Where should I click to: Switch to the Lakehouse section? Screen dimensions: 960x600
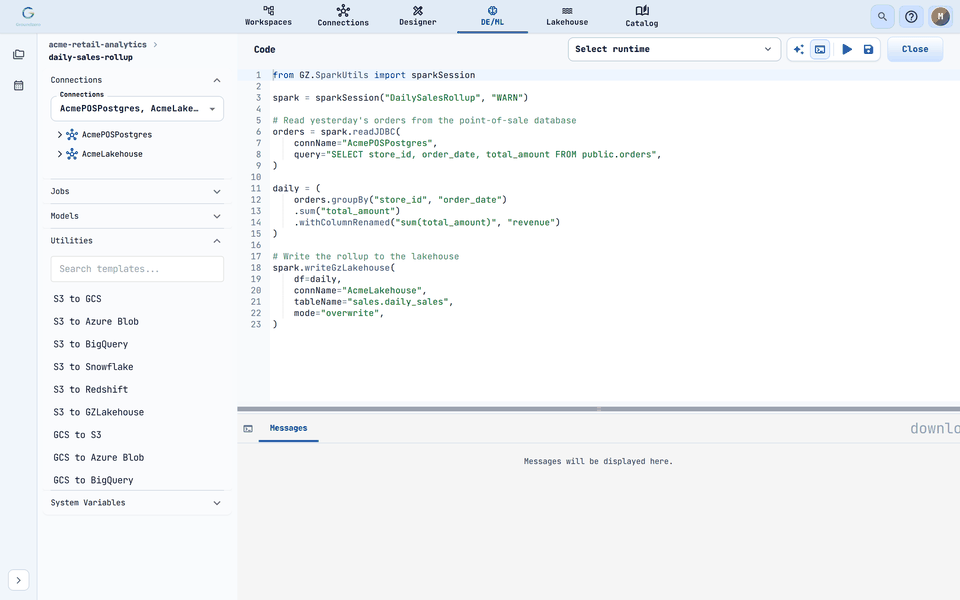pyautogui.click(x=567, y=16)
